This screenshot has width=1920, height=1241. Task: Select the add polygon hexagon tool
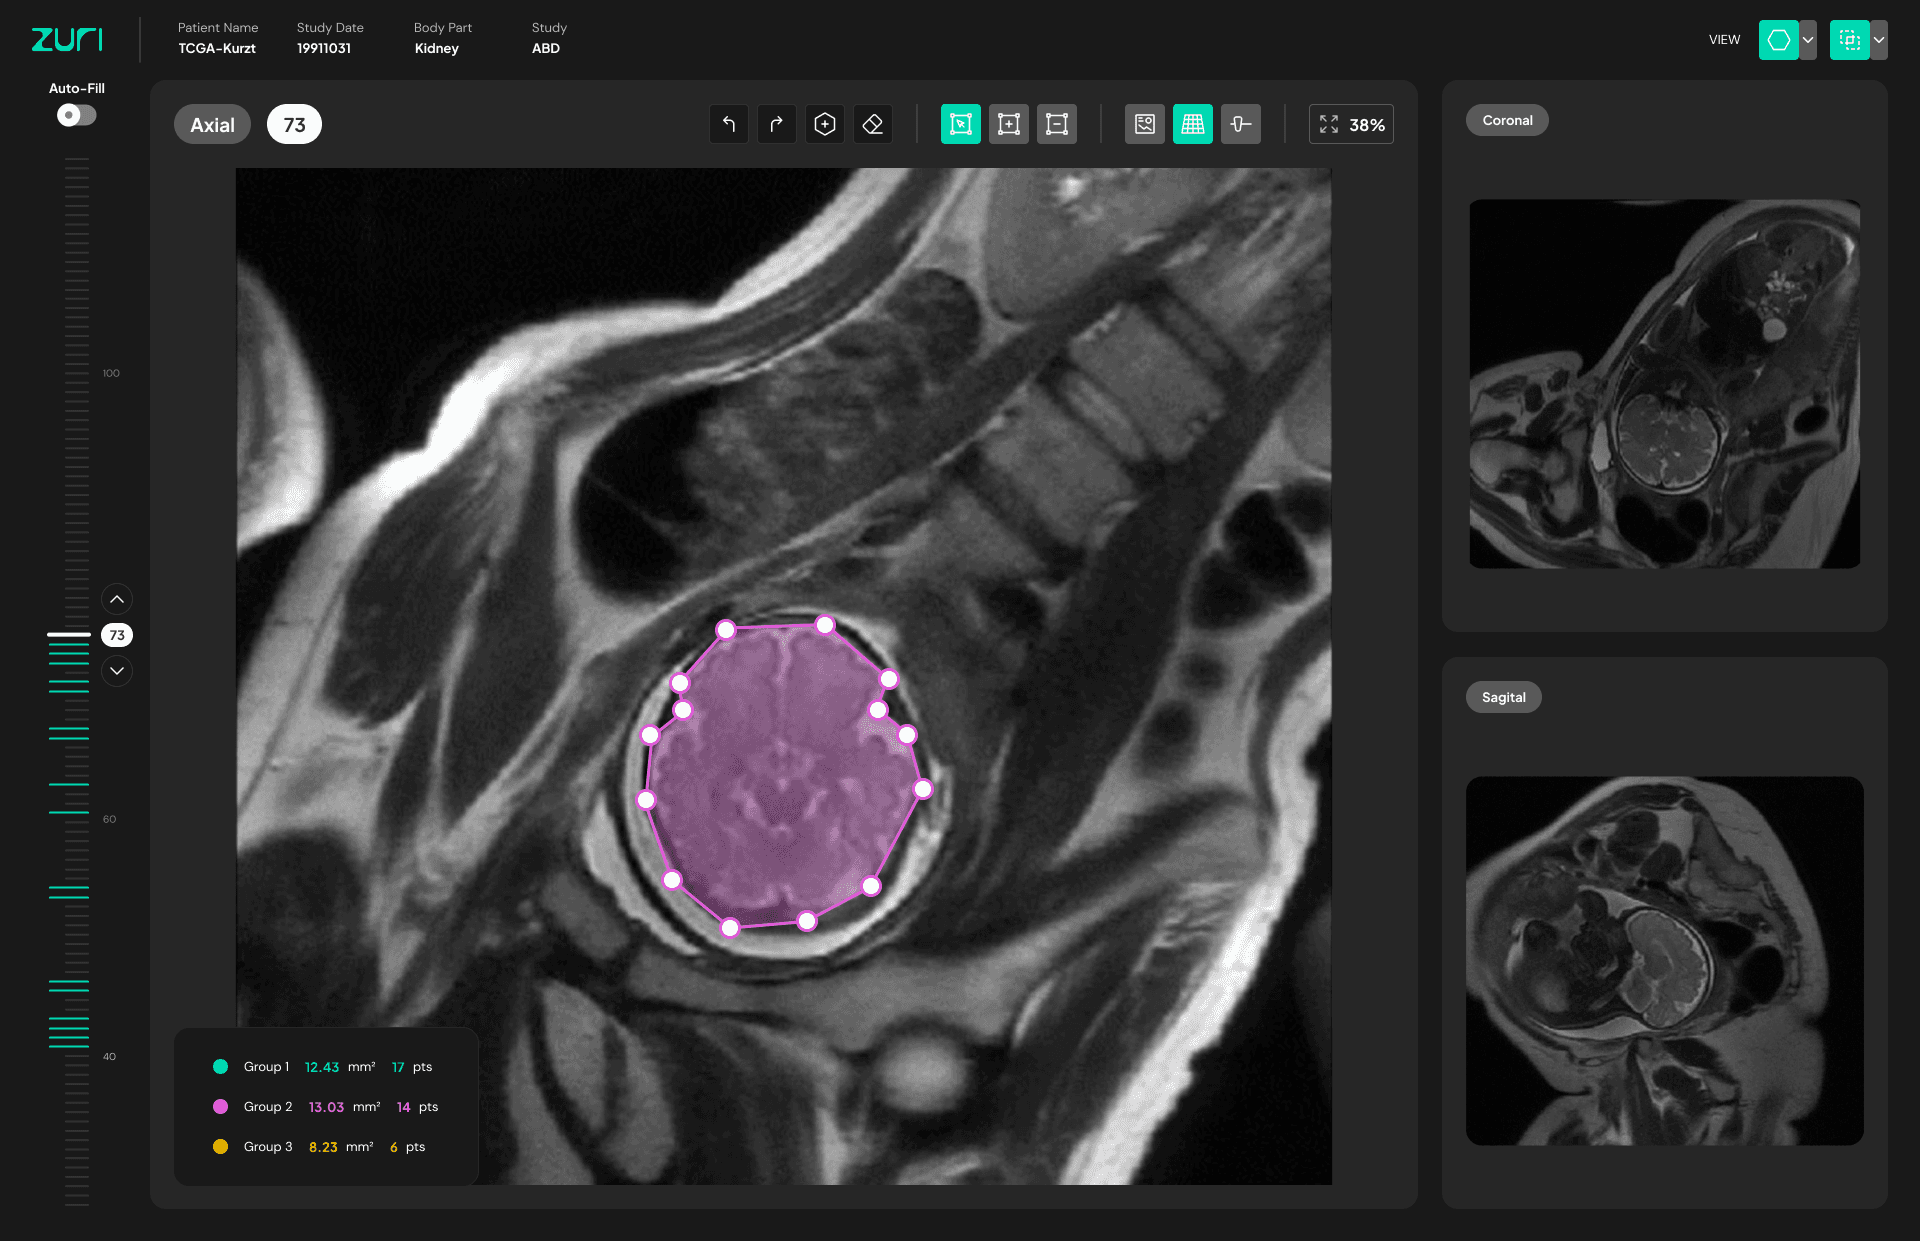[x=825, y=124]
